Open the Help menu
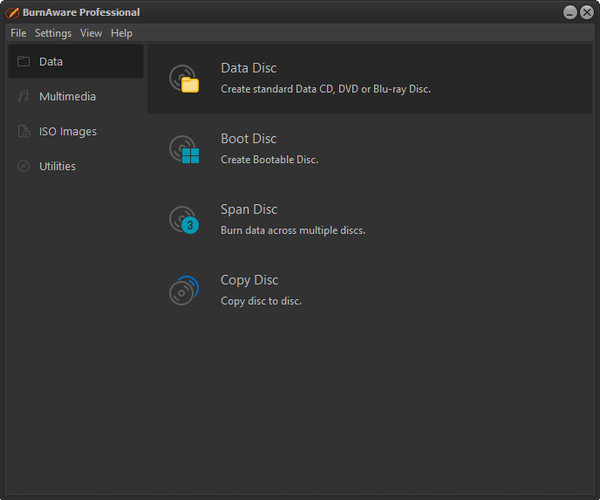The width and height of the screenshot is (600, 500). pyautogui.click(x=121, y=33)
